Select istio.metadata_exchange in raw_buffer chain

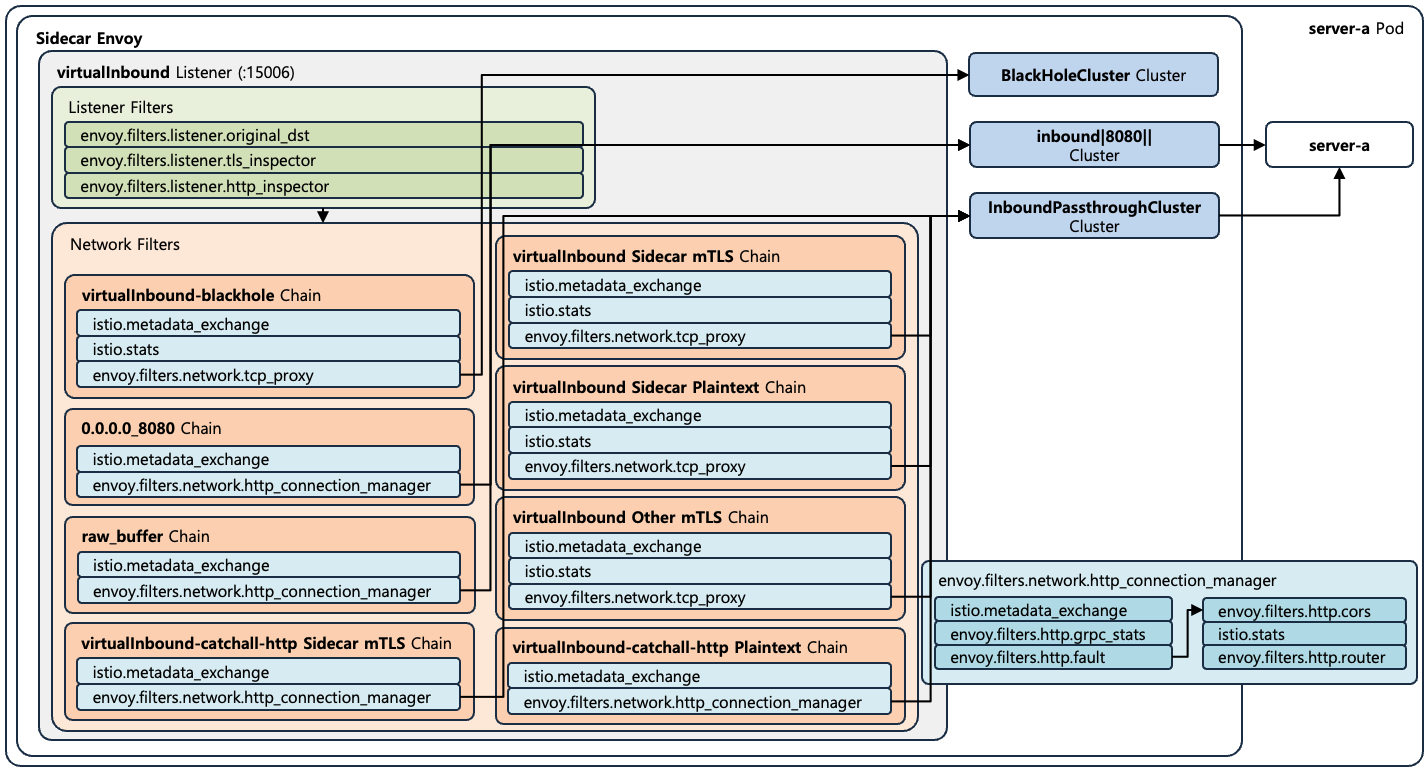[x=269, y=565]
